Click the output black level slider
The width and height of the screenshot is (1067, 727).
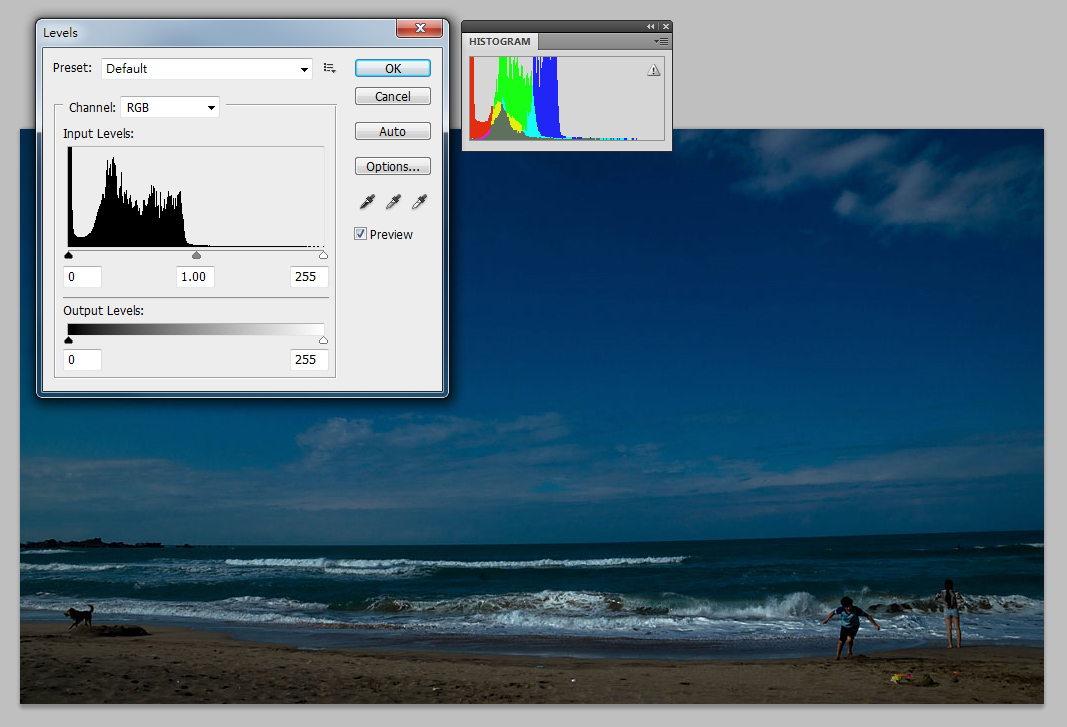(68, 340)
